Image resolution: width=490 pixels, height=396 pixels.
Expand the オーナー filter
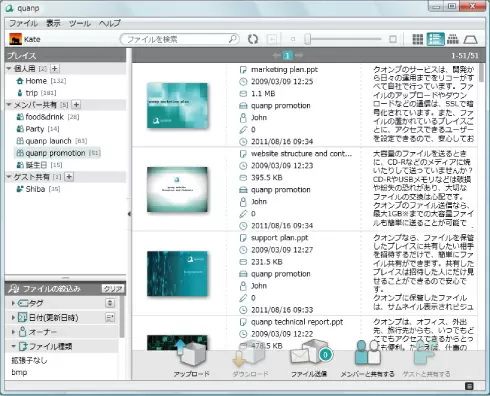pos(13,332)
